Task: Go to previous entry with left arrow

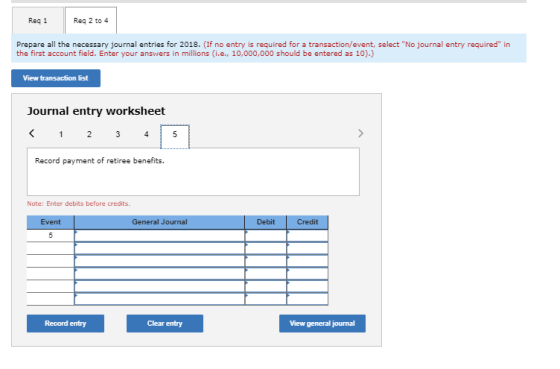Action: (32, 134)
